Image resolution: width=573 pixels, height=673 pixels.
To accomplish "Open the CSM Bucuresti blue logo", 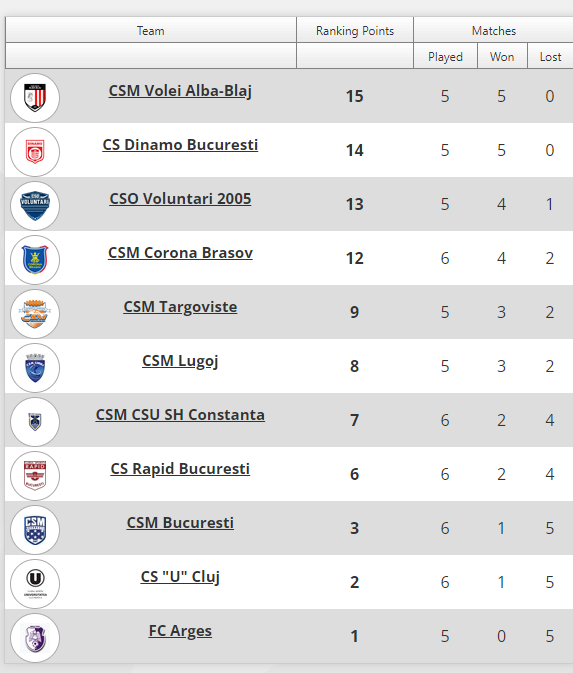I will pyautogui.click(x=35, y=530).
